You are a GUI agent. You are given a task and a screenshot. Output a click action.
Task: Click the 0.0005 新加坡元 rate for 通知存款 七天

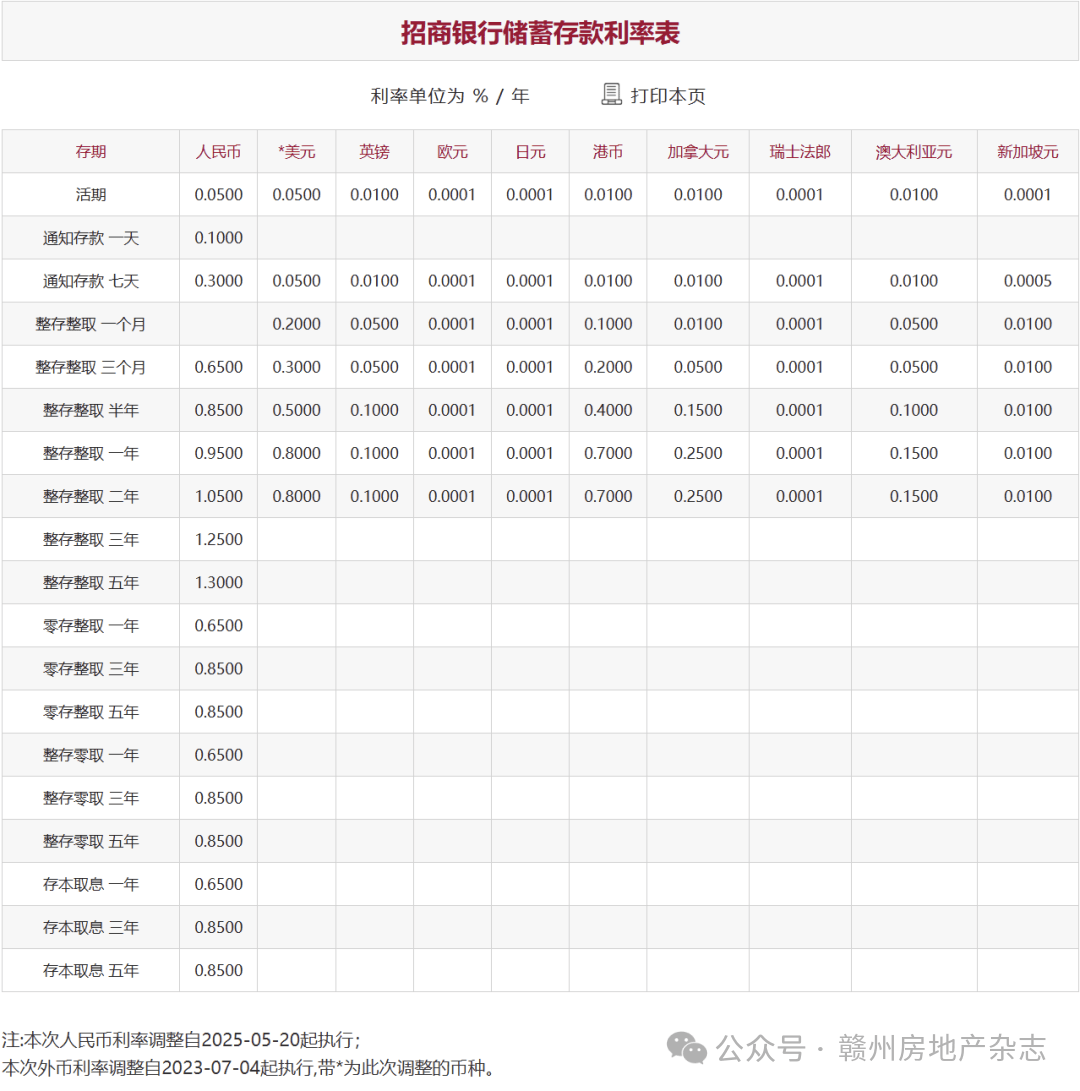click(x=1028, y=281)
